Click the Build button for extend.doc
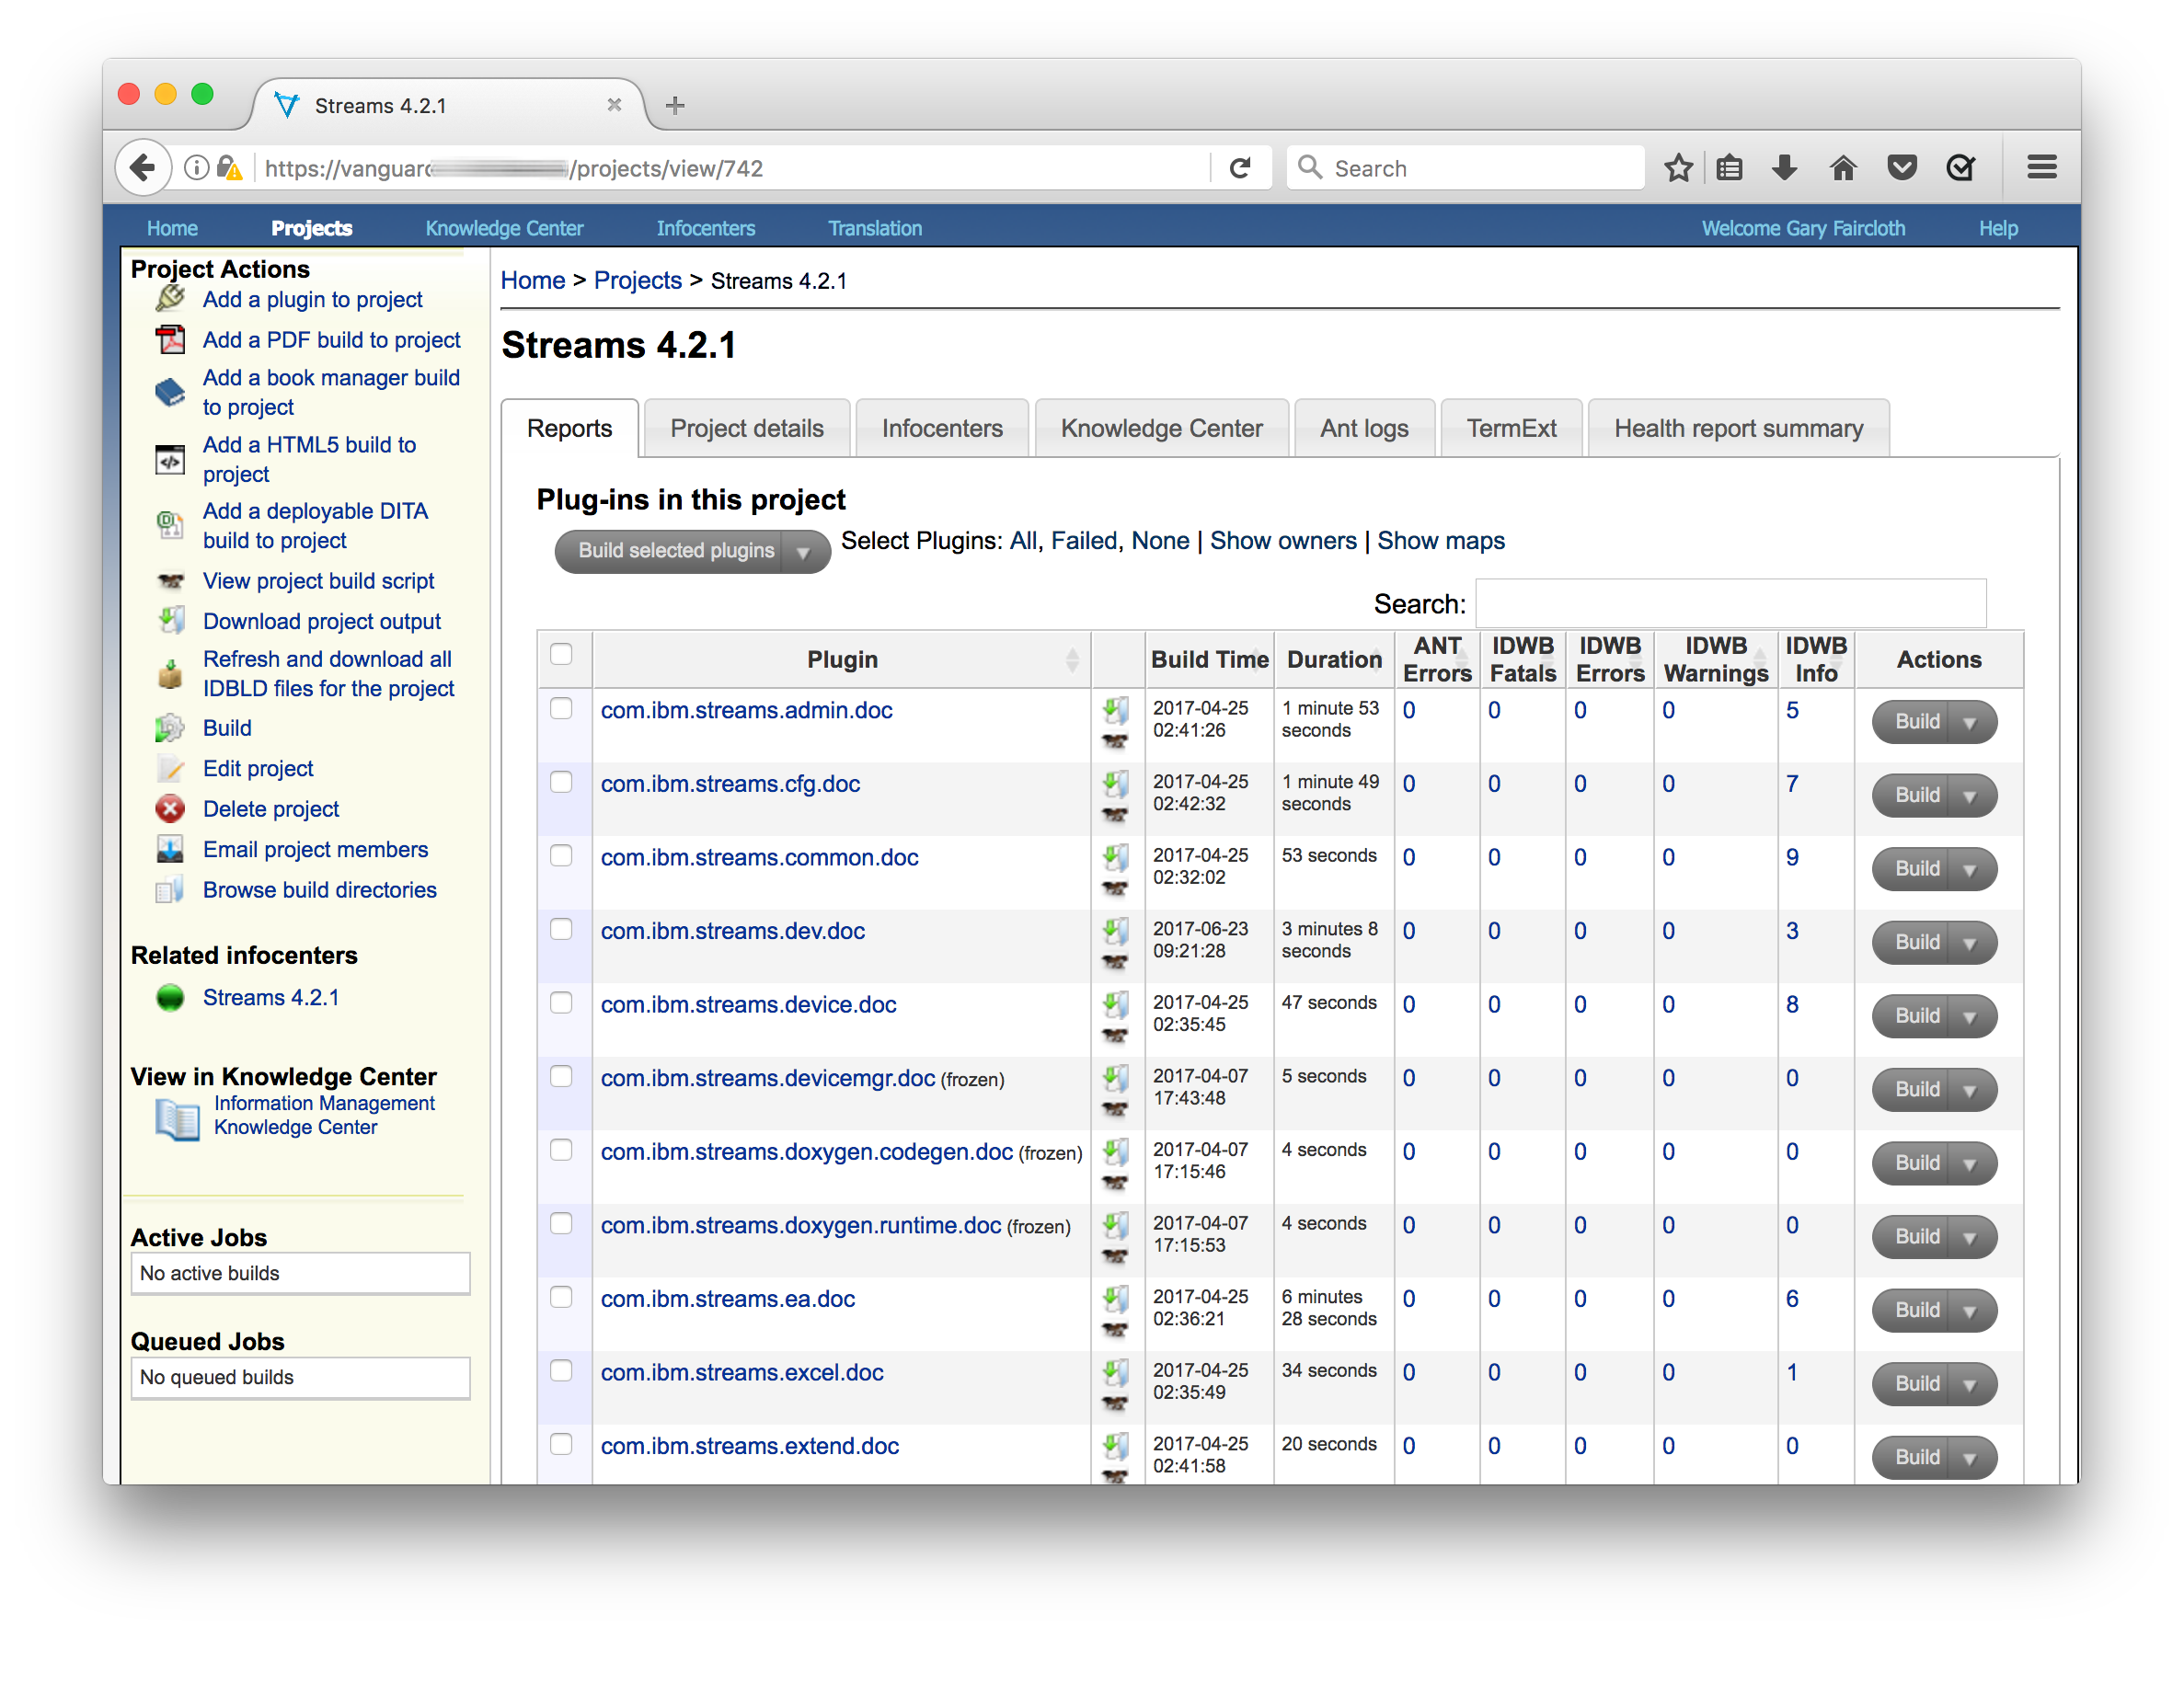The width and height of the screenshot is (2184, 1707). (x=1916, y=1458)
